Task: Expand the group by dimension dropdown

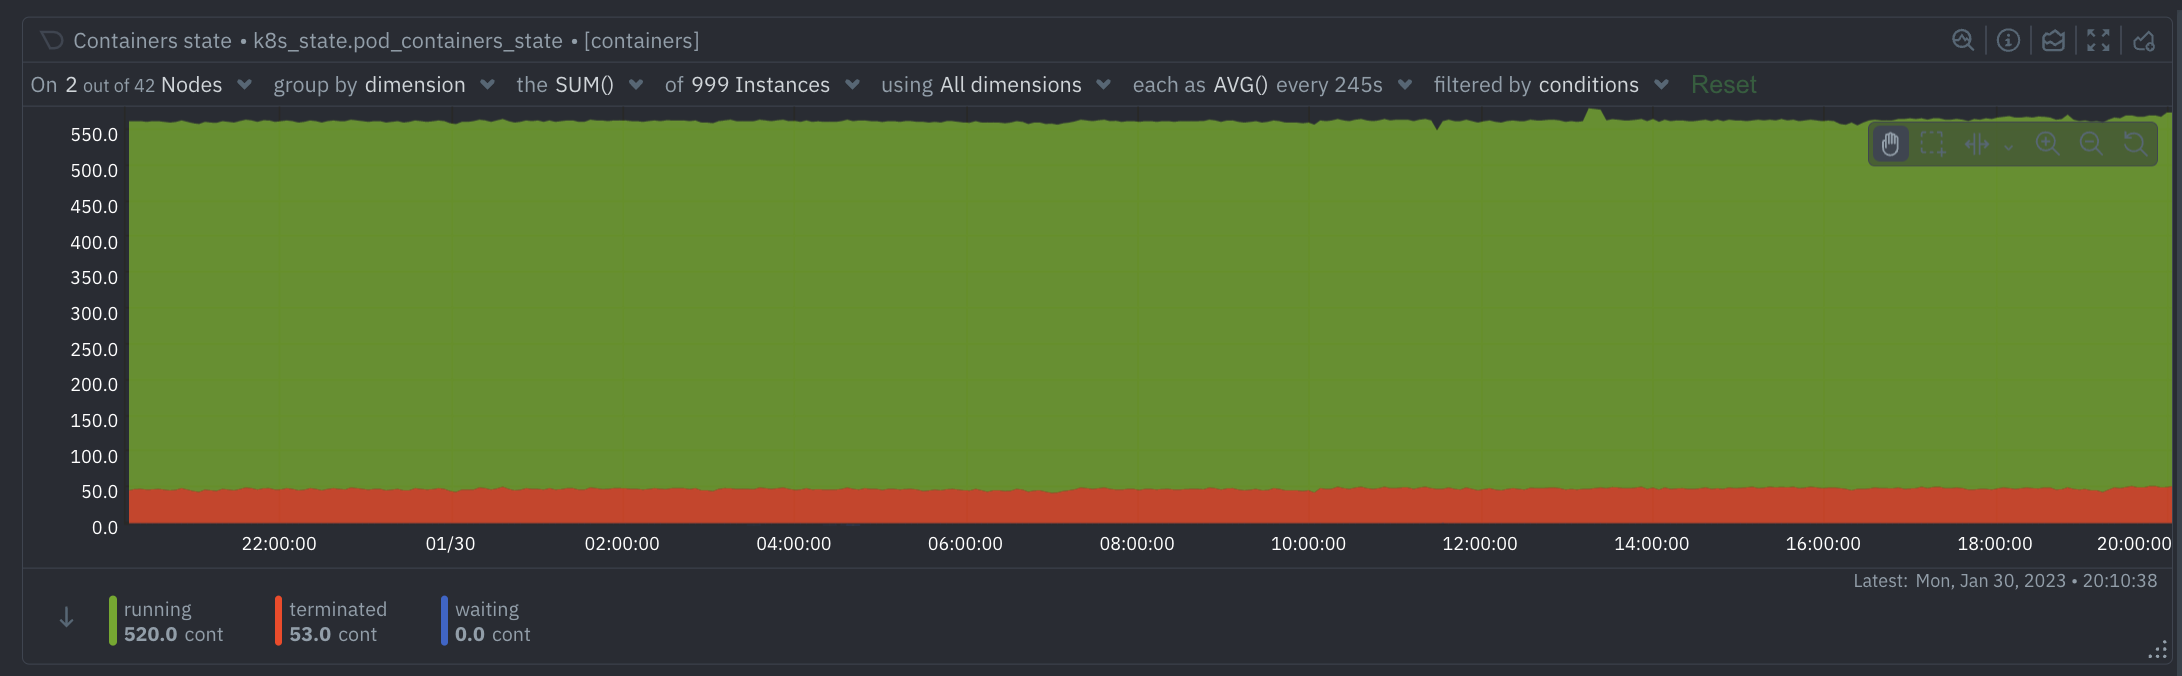Action: pyautogui.click(x=384, y=85)
